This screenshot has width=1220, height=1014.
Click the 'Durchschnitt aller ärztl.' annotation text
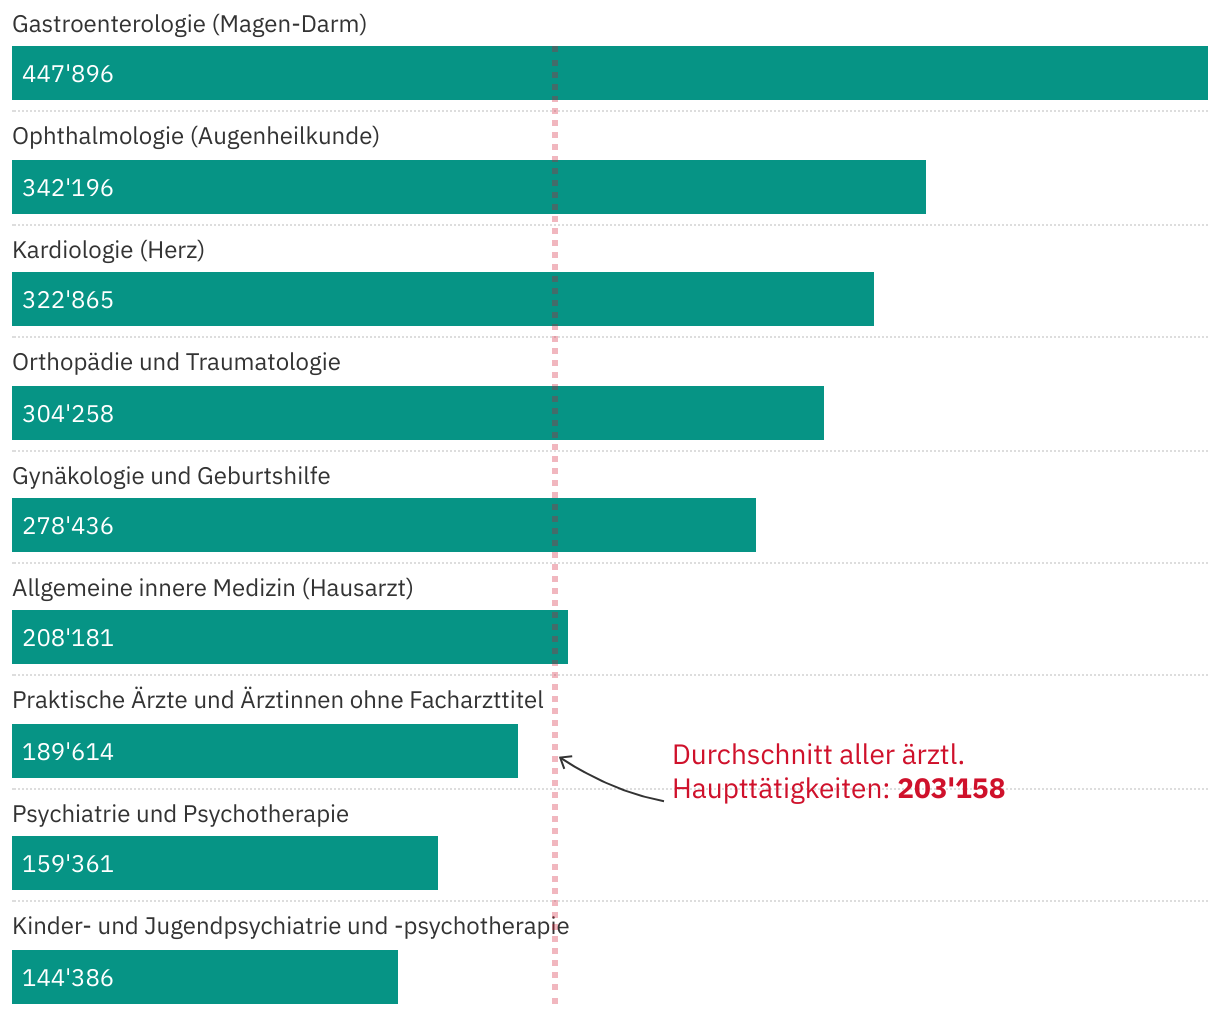tap(818, 754)
